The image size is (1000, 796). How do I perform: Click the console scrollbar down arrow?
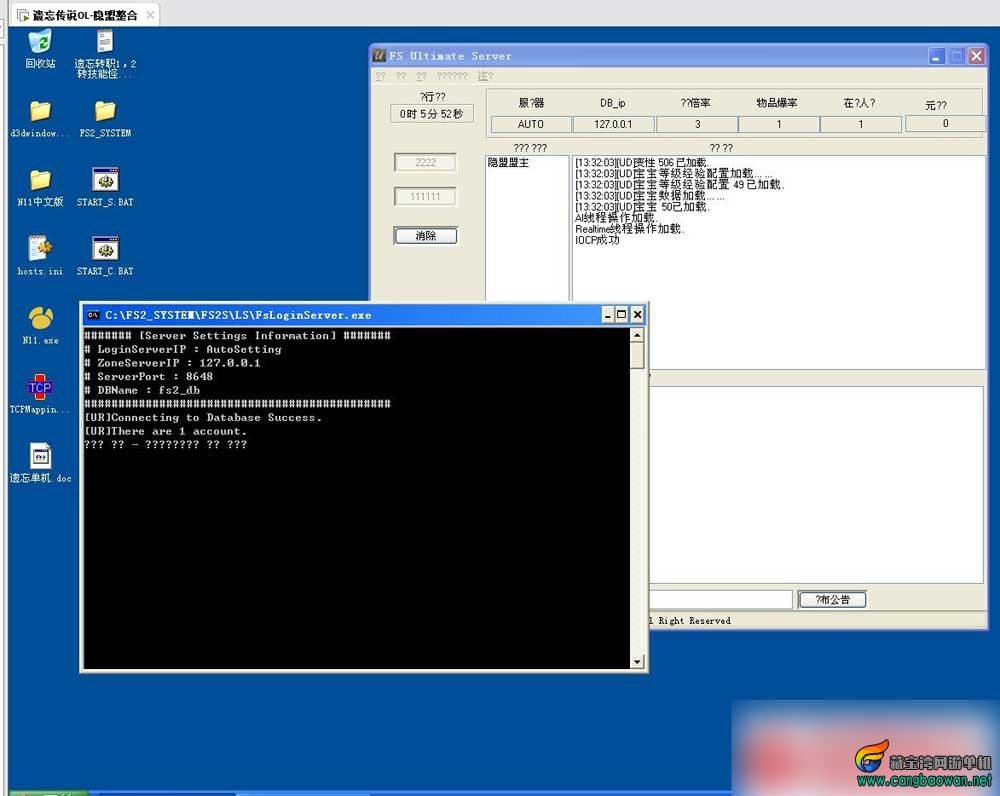[x=636, y=661]
